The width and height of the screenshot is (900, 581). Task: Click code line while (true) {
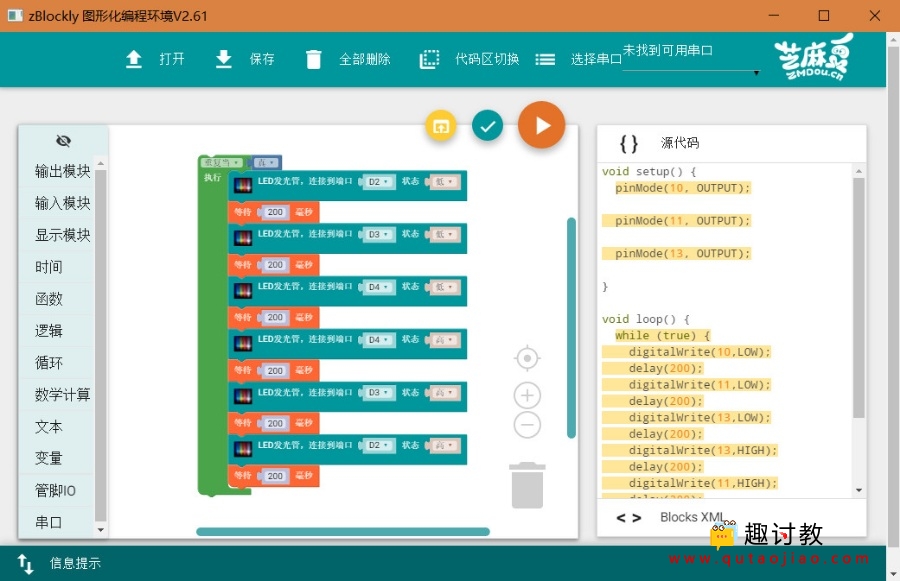[x=662, y=336]
